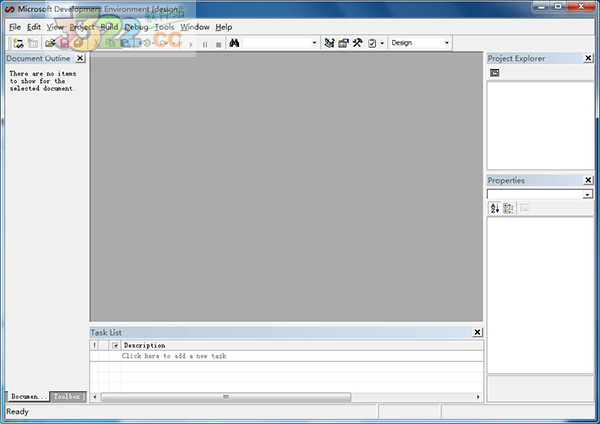The height and width of the screenshot is (424, 600).
Task: Open the Project menu
Action: coord(82,27)
